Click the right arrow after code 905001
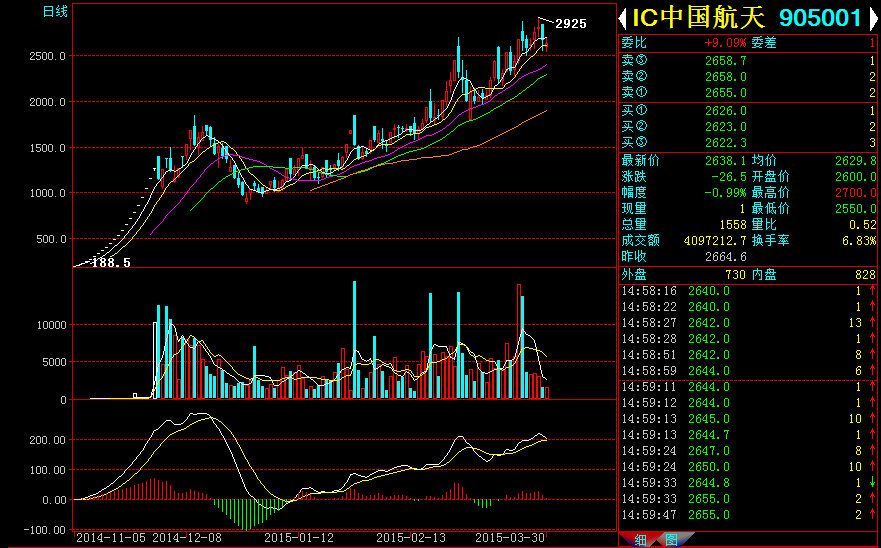Image resolution: width=881 pixels, height=548 pixels. [x=873, y=18]
